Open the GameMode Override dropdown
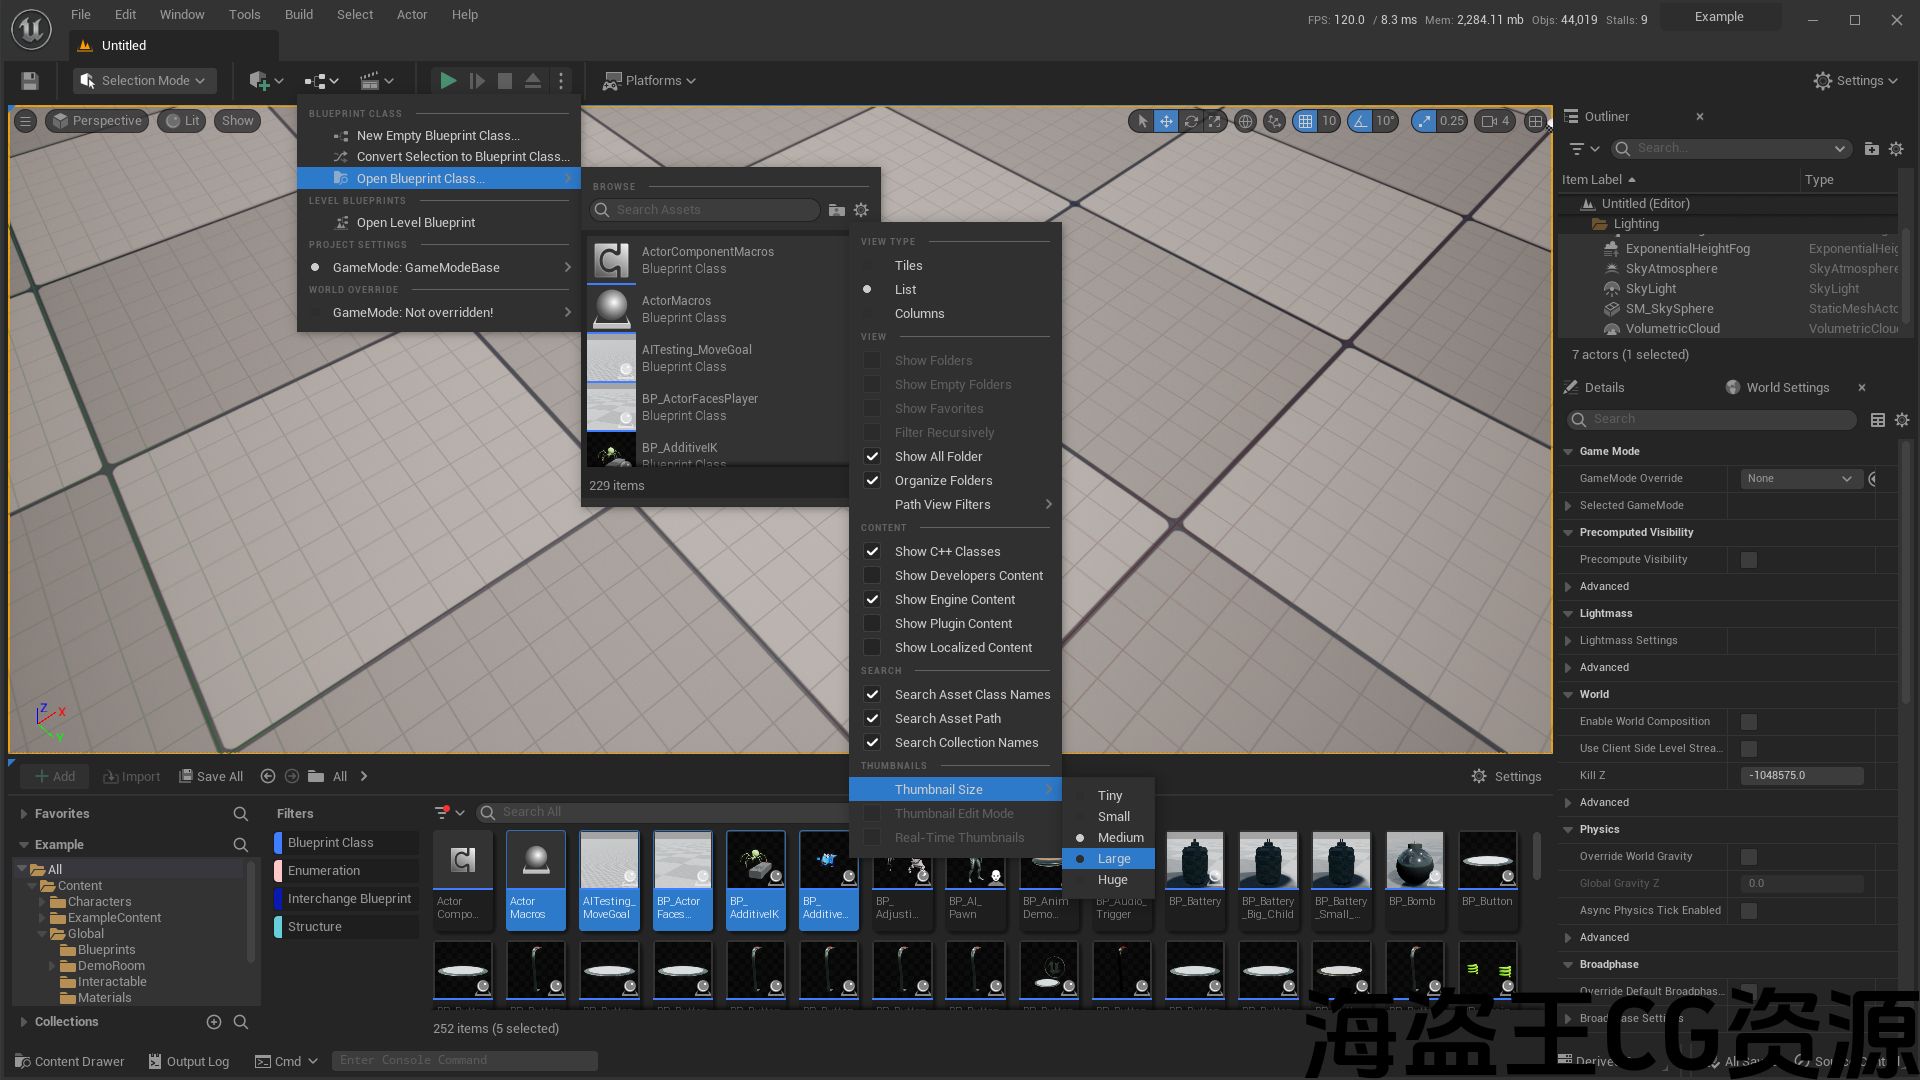 [1800, 479]
